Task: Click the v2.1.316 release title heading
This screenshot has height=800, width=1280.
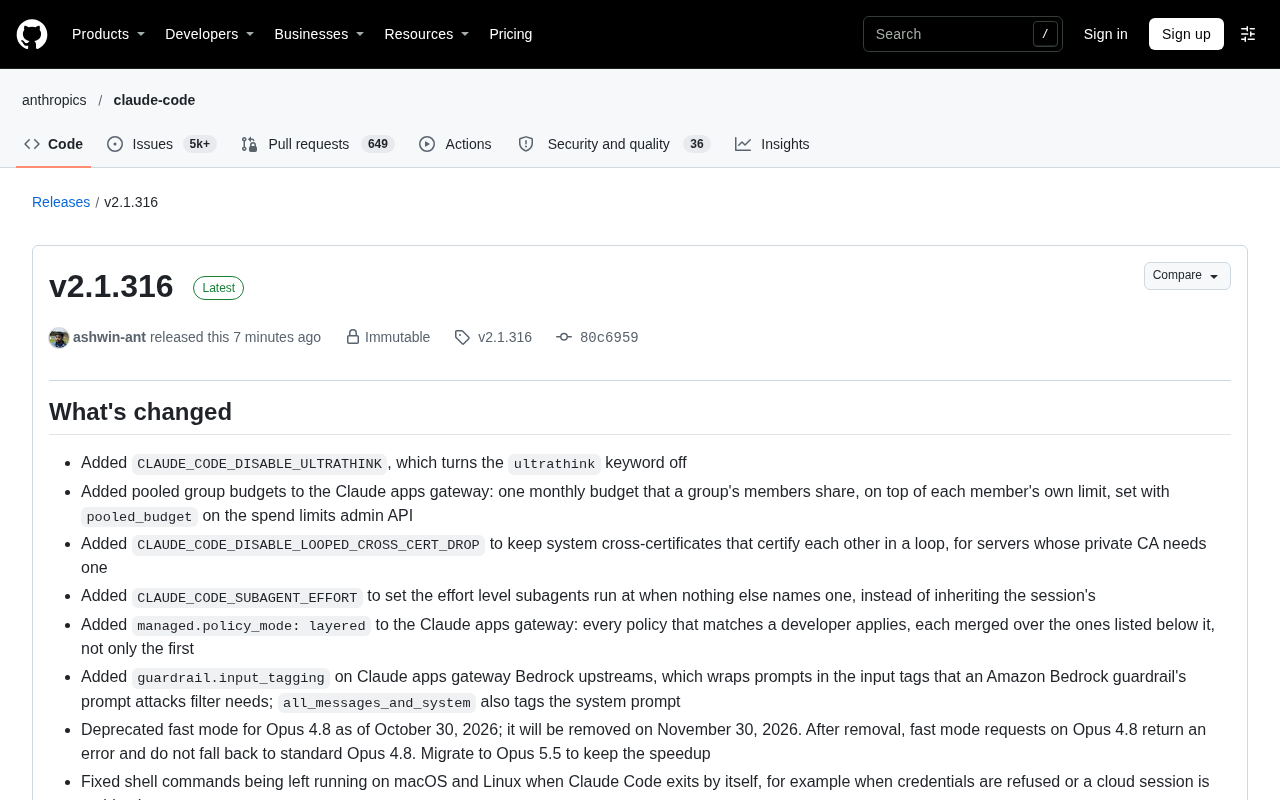Action: coord(111,286)
